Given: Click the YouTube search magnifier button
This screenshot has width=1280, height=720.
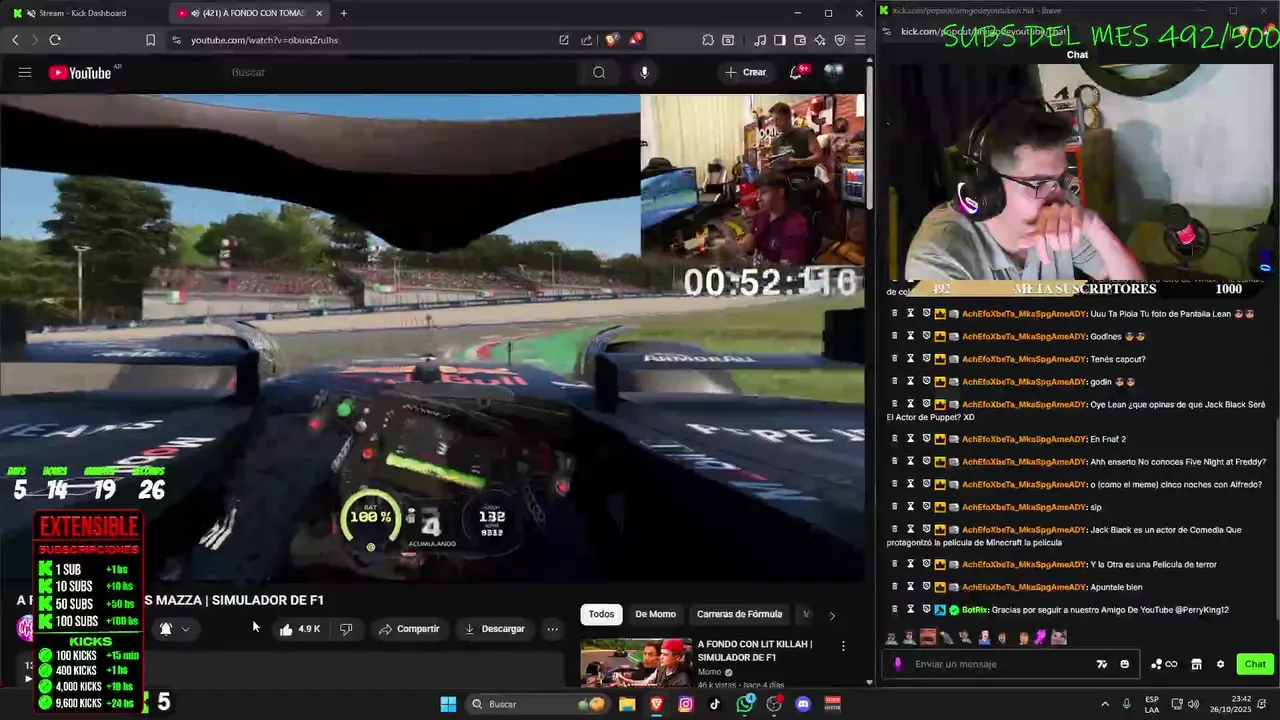Looking at the screenshot, I should [x=599, y=72].
